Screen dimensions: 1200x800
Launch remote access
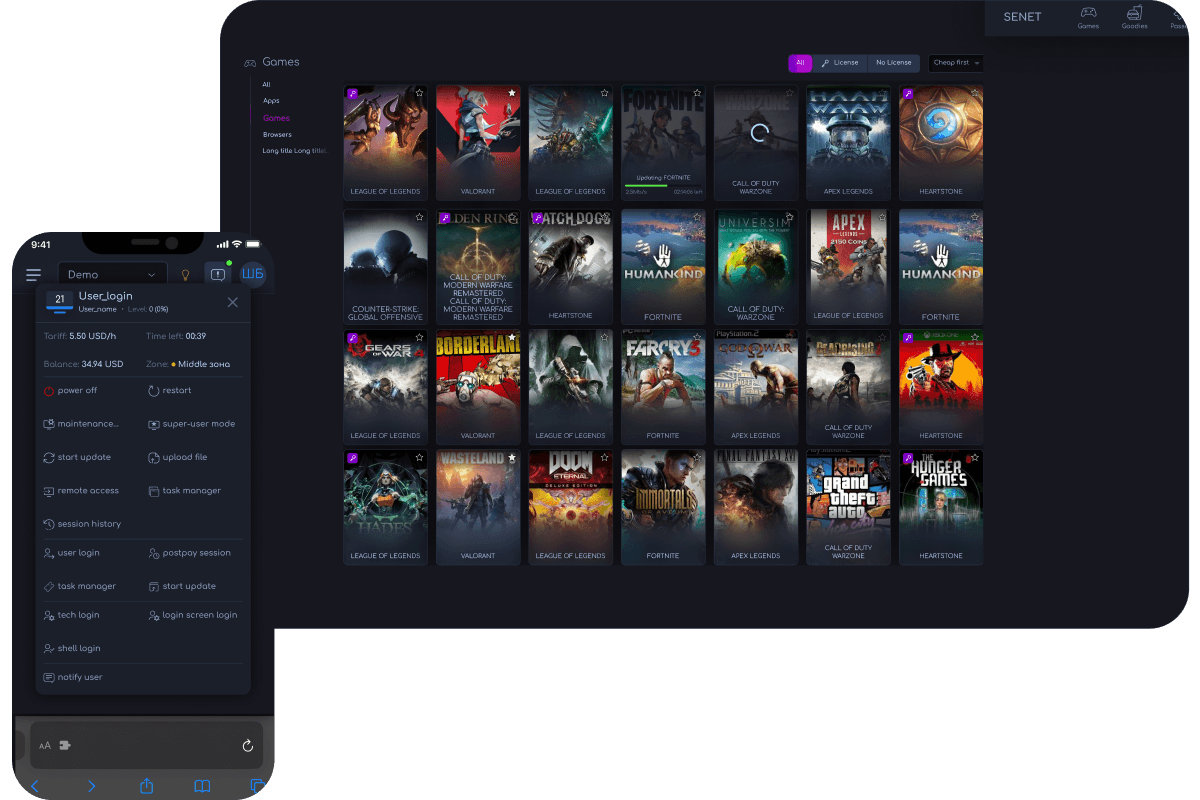coord(81,491)
